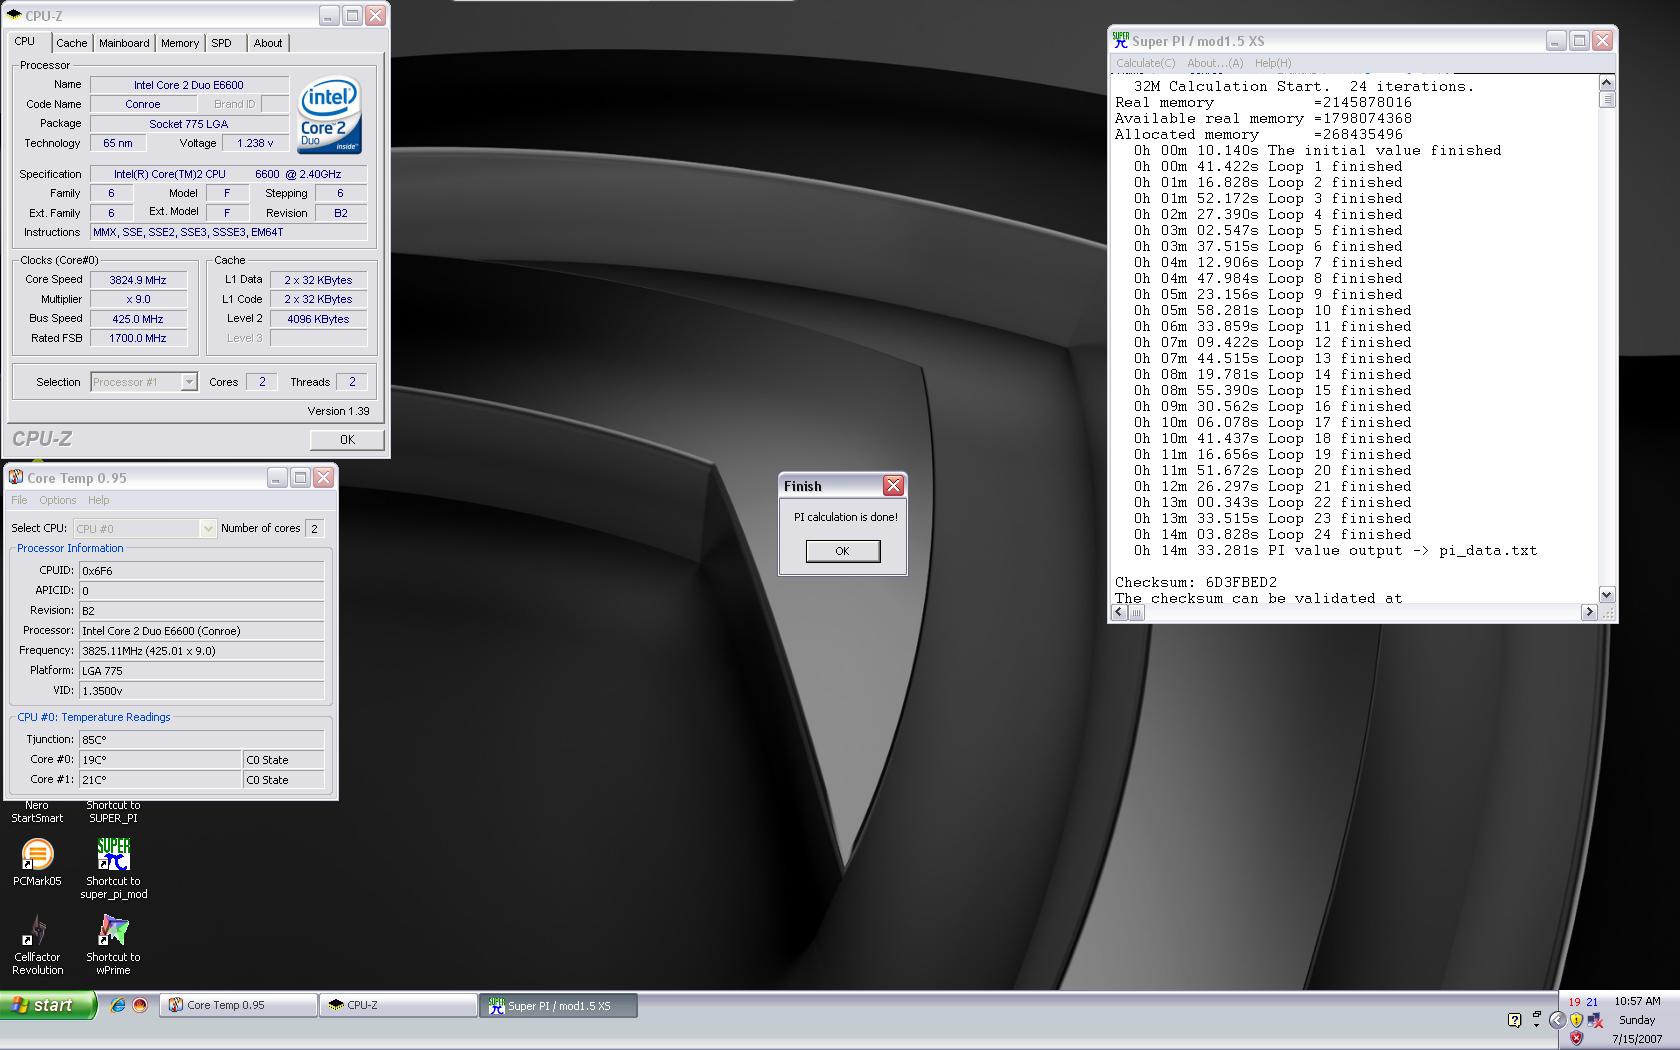Viewport: 1680px width, 1050px height.
Task: Click the disconnected network tray icon
Action: [1595, 1020]
